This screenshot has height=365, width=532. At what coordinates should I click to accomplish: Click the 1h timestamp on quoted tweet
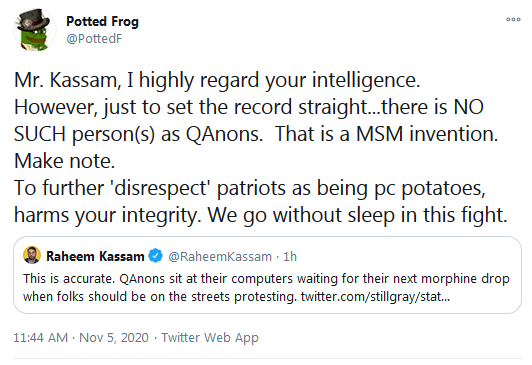tap(290, 257)
